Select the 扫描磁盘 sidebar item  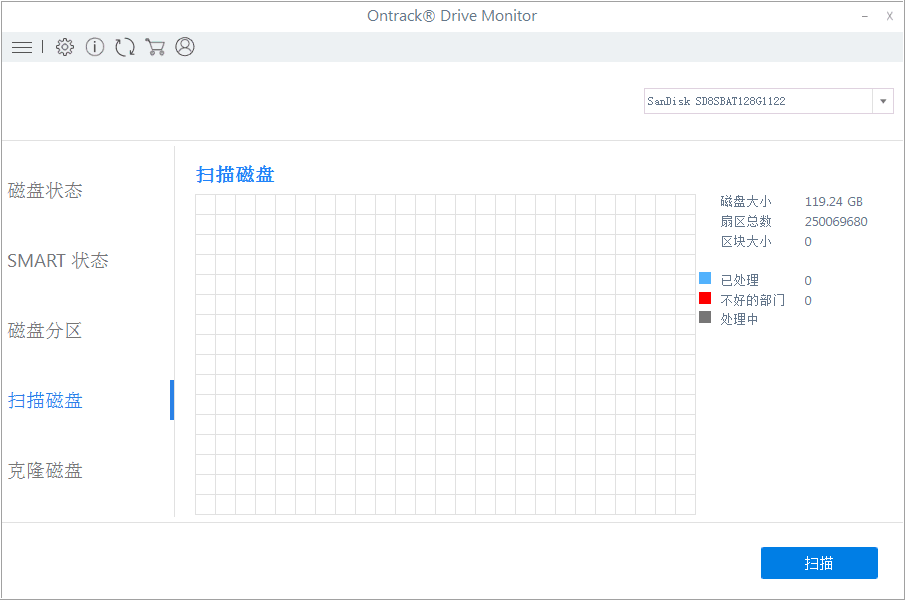pos(45,400)
